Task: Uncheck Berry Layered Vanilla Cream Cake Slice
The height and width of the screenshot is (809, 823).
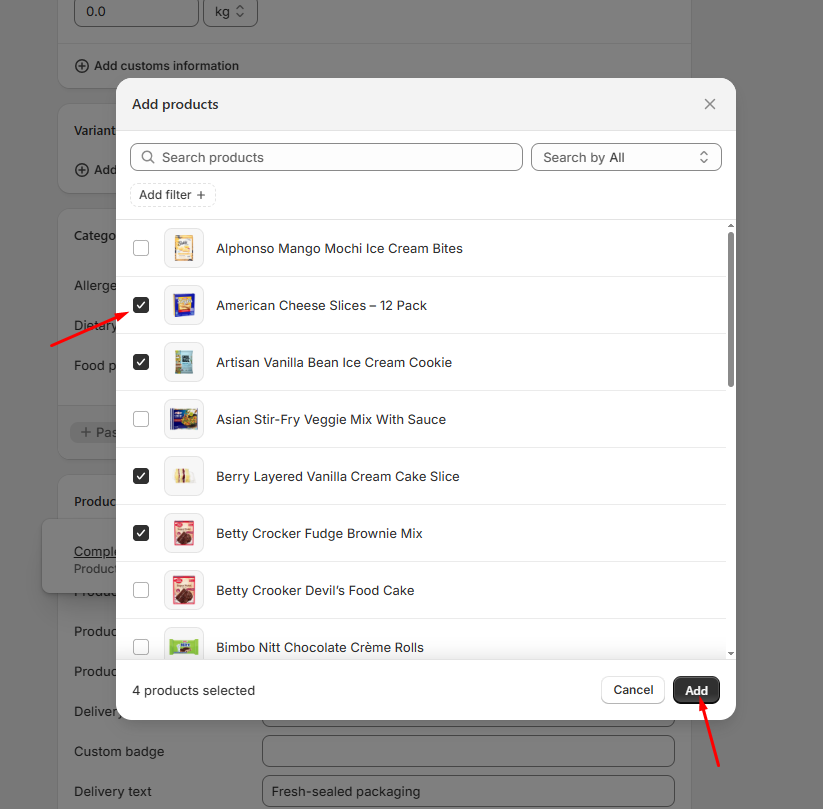Action: pyautogui.click(x=141, y=476)
